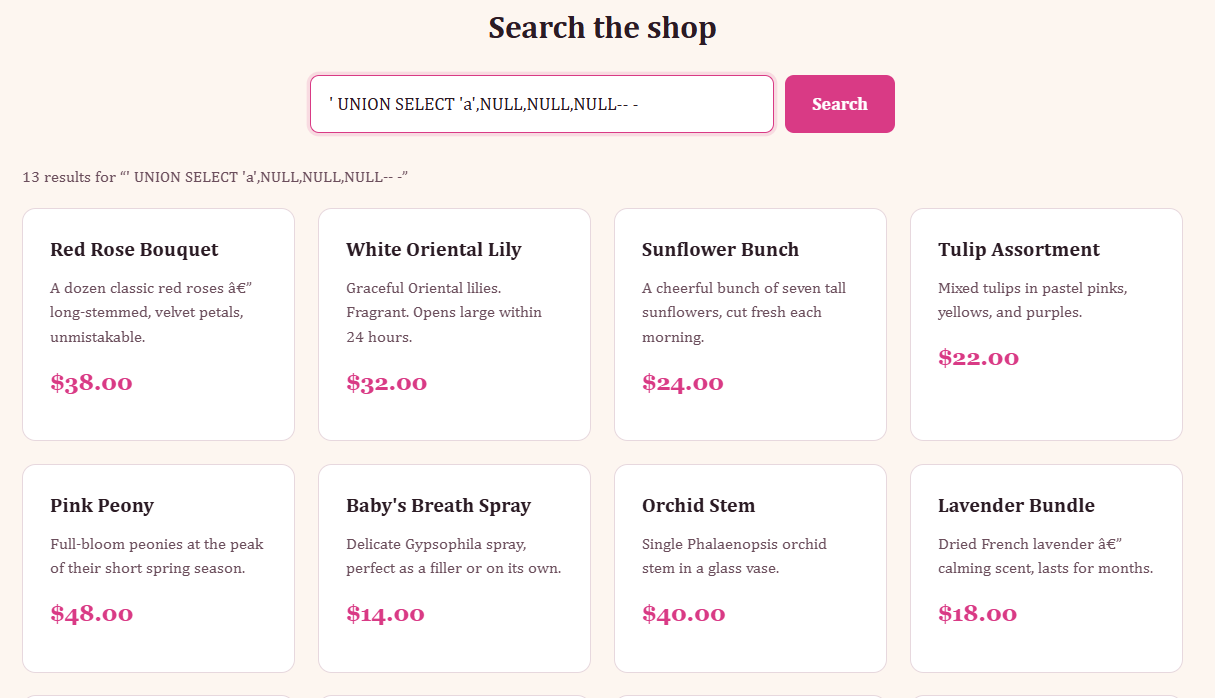Open the Sunflower Bunch product title
This screenshot has width=1215, height=698.
coord(720,250)
